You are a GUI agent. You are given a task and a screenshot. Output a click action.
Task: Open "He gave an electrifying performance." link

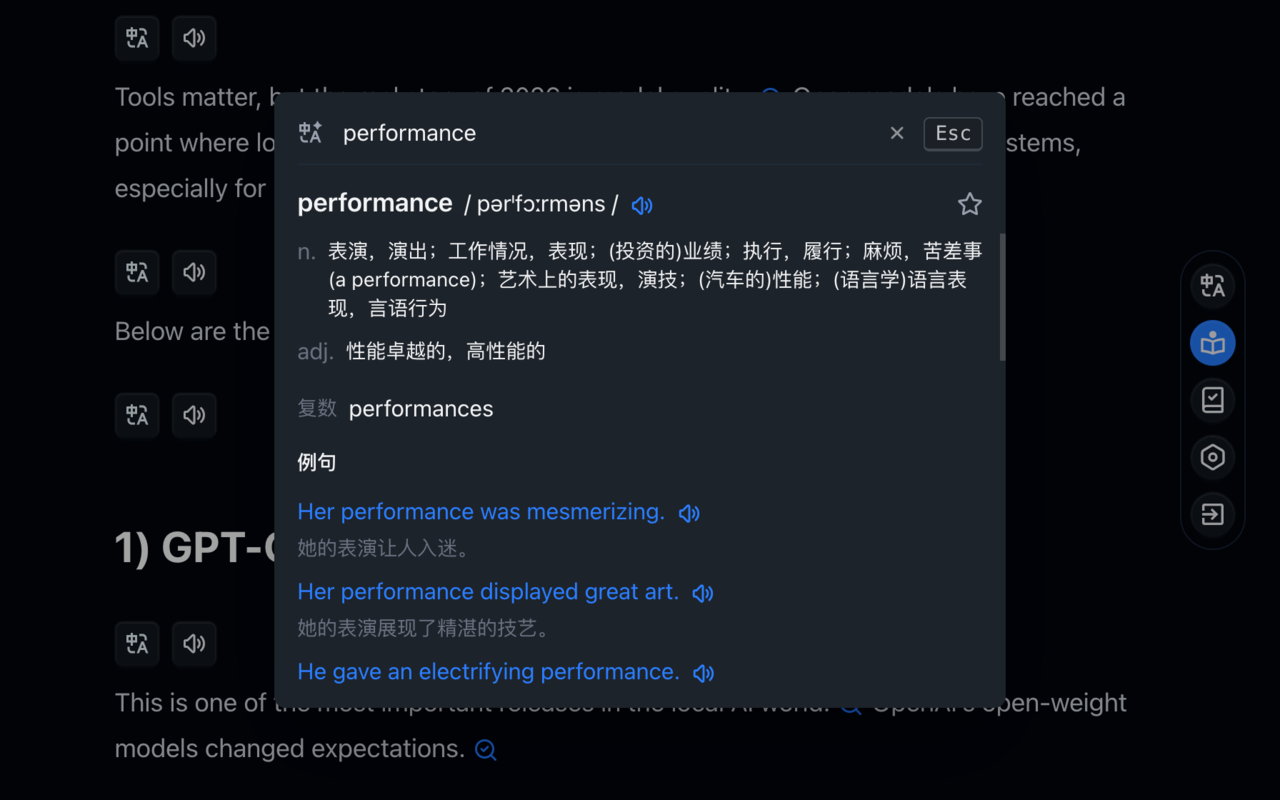tap(488, 672)
